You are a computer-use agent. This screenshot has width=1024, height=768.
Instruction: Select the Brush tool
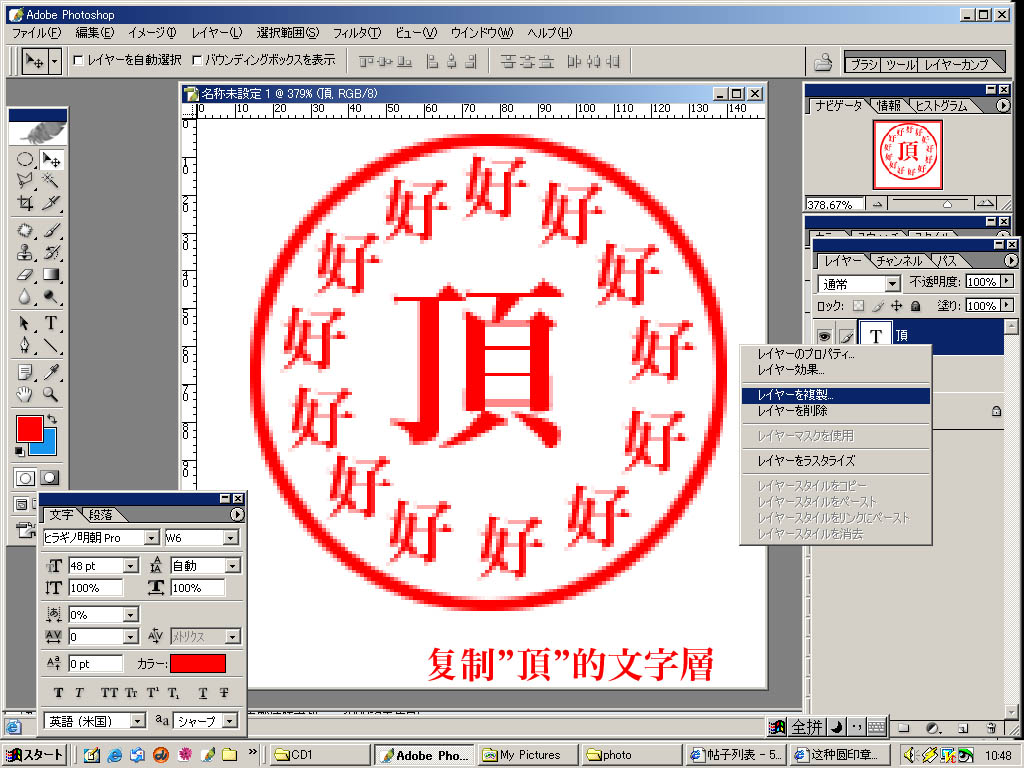point(51,231)
